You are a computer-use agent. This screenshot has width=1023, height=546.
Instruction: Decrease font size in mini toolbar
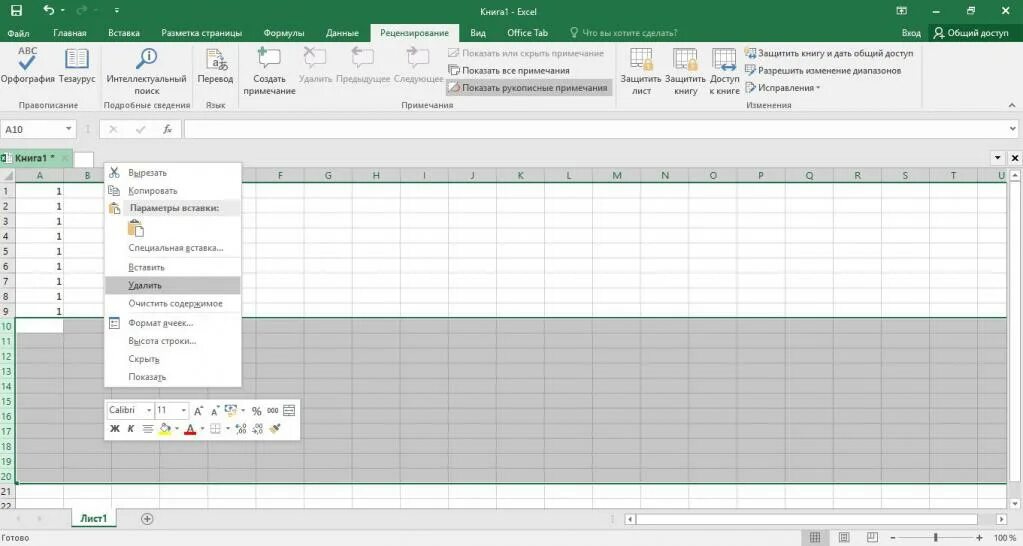tap(214, 410)
